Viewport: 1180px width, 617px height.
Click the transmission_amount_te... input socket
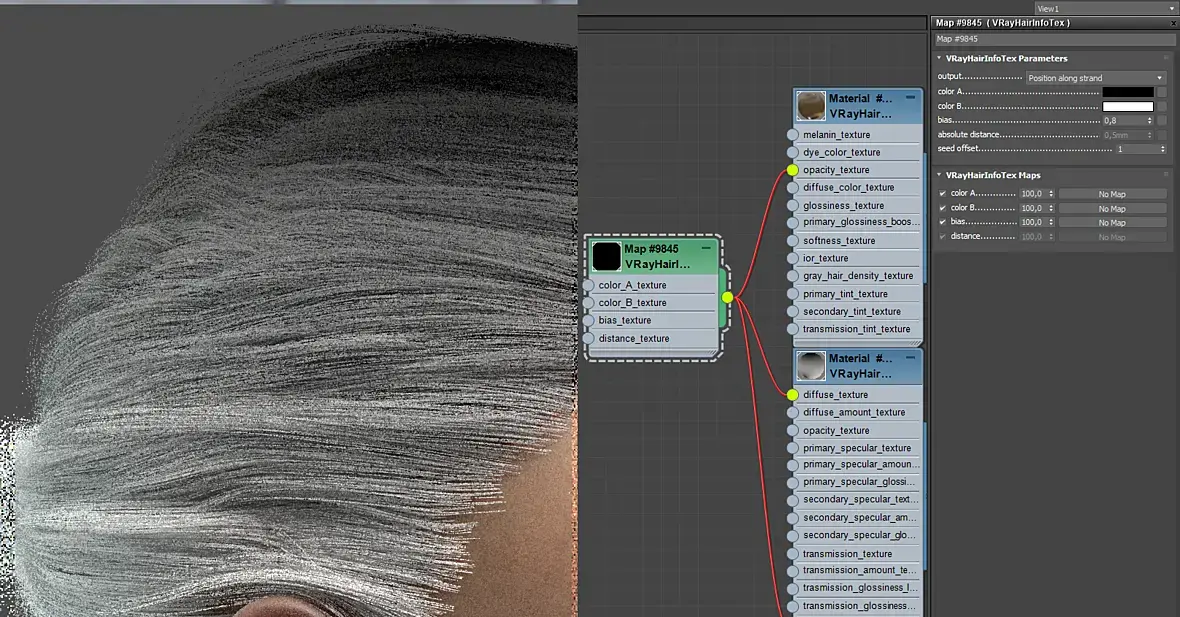(x=792, y=570)
